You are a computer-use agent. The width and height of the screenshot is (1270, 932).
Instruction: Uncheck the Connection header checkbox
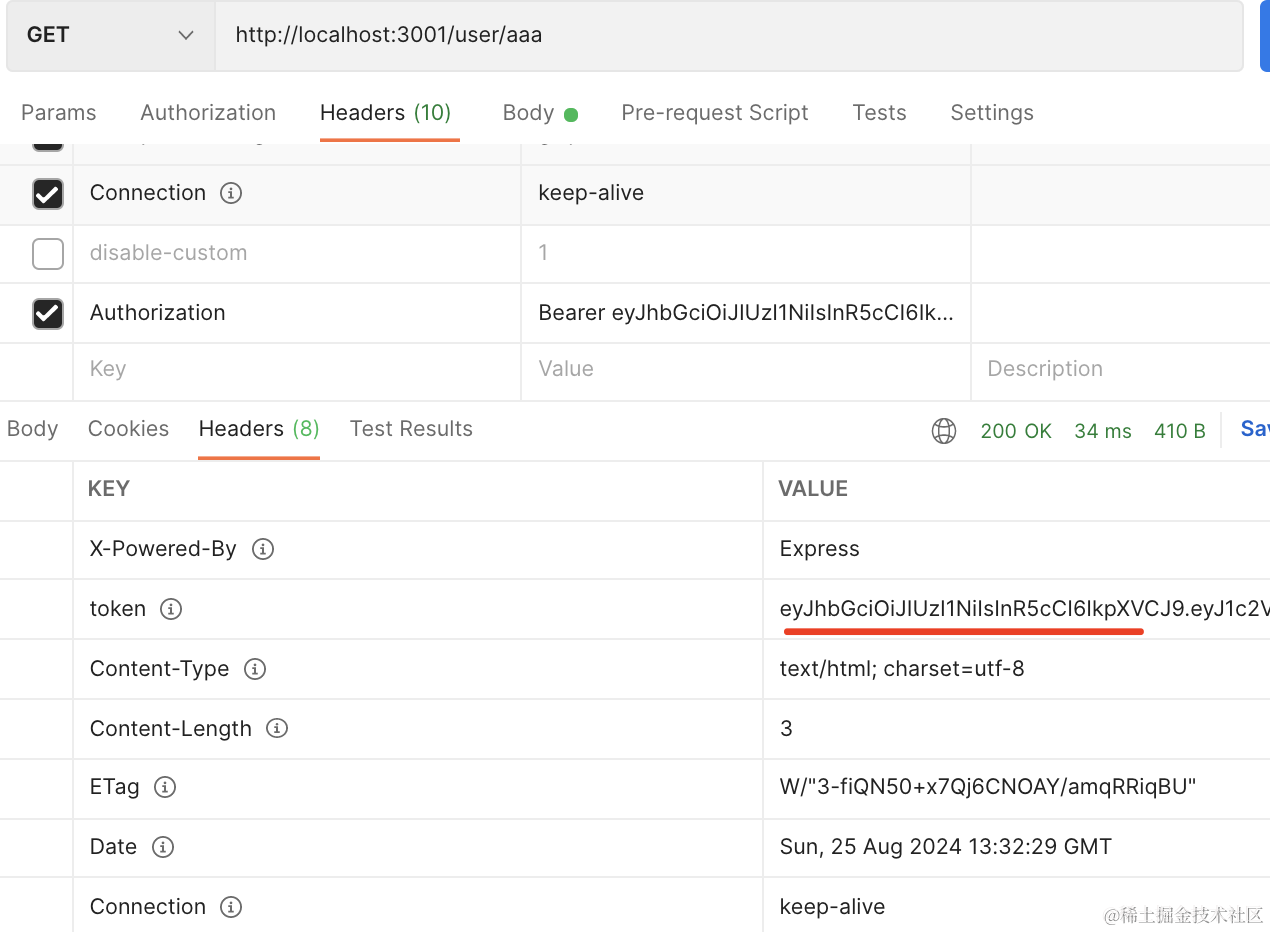pyautogui.click(x=48, y=193)
